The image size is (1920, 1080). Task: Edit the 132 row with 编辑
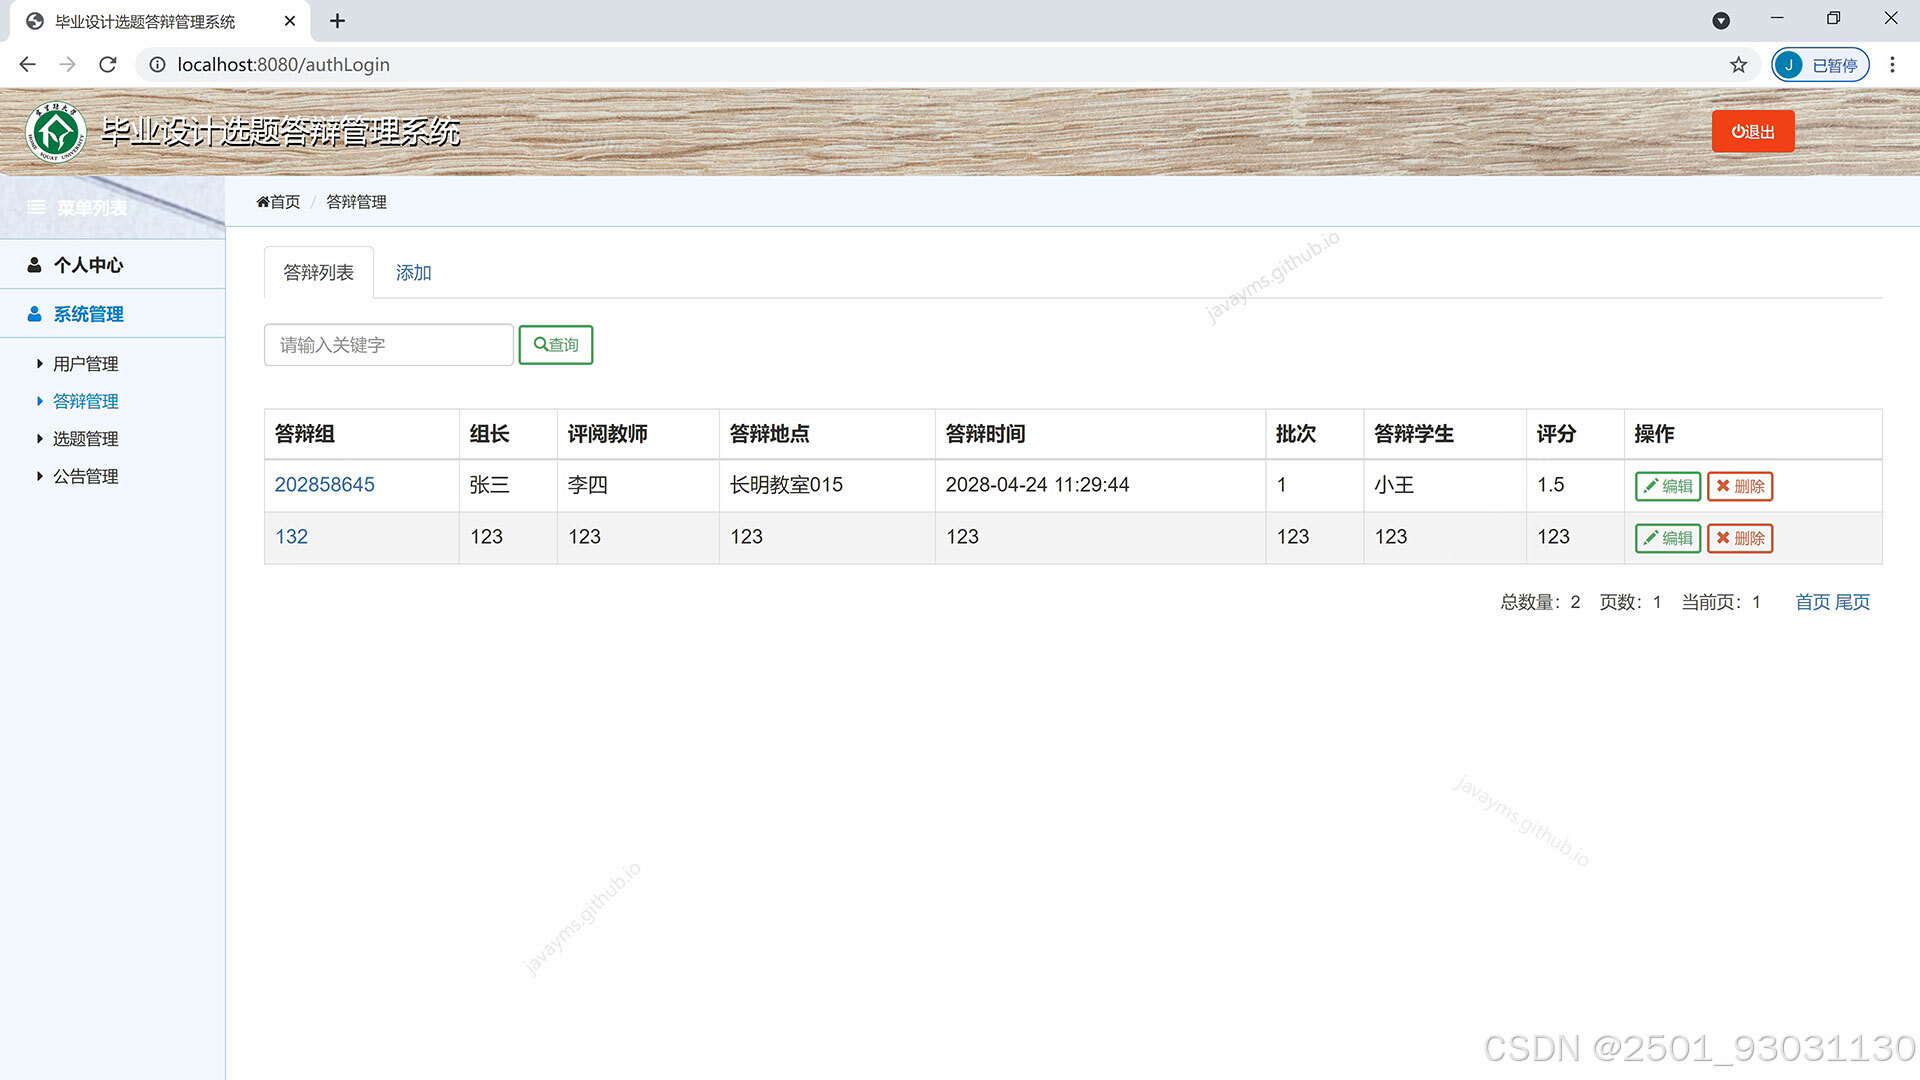coord(1667,538)
